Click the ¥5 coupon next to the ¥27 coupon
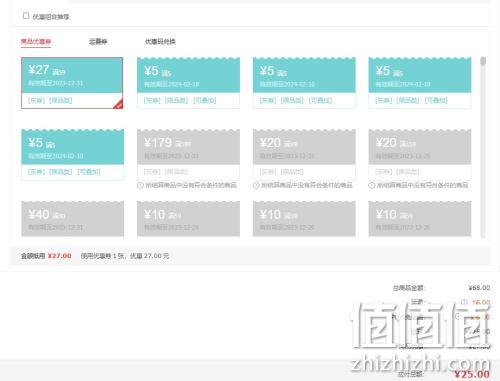 (188, 83)
